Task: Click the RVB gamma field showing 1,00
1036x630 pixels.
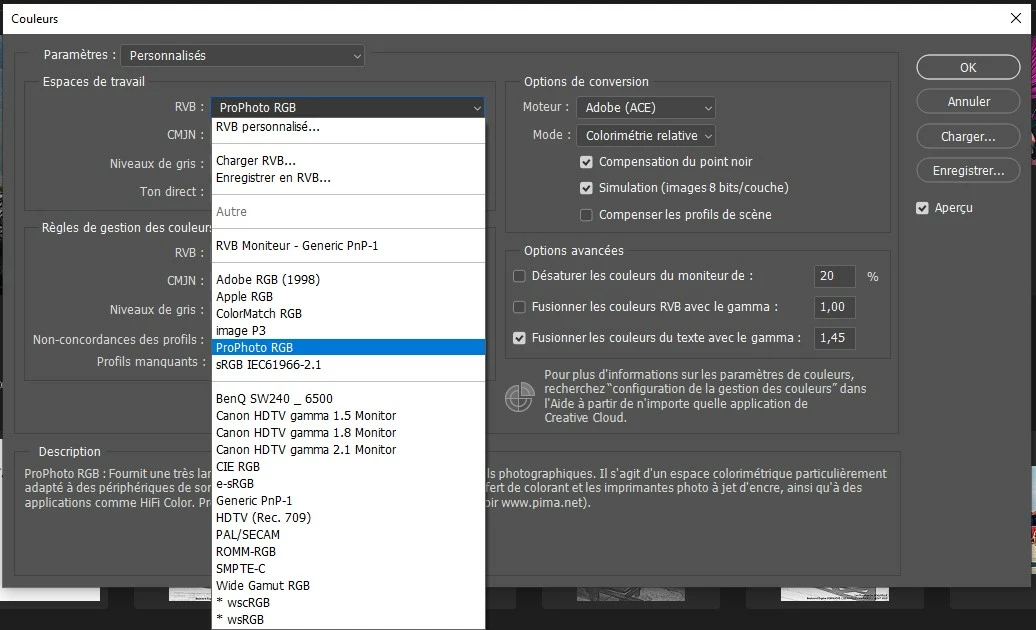Action: coord(834,307)
